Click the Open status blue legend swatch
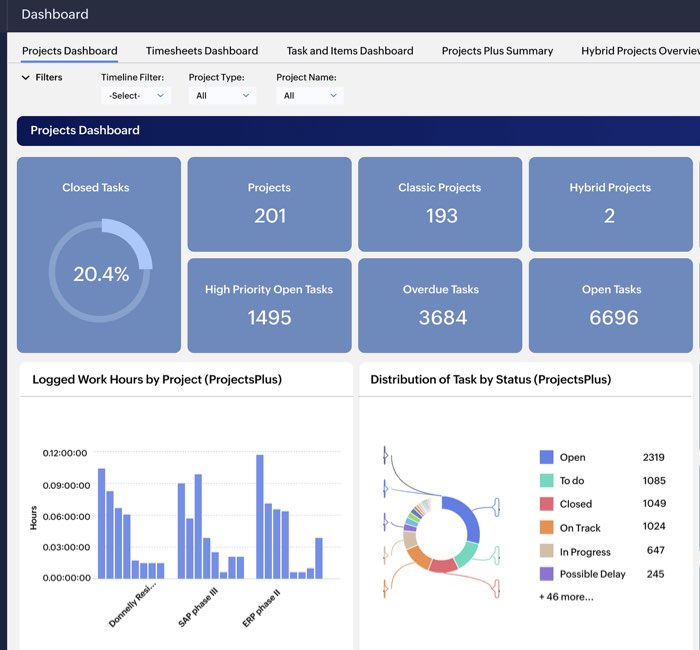This screenshot has height=650, width=700. click(x=546, y=457)
